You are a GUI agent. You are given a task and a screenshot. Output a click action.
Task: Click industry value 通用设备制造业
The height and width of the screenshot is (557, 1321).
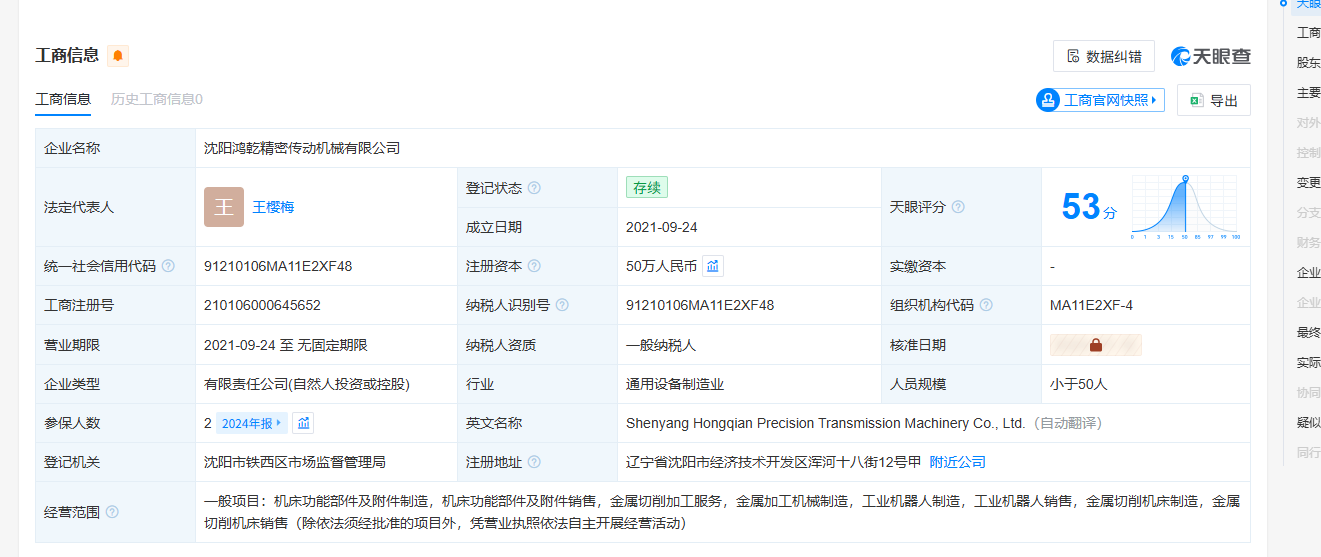click(x=675, y=384)
